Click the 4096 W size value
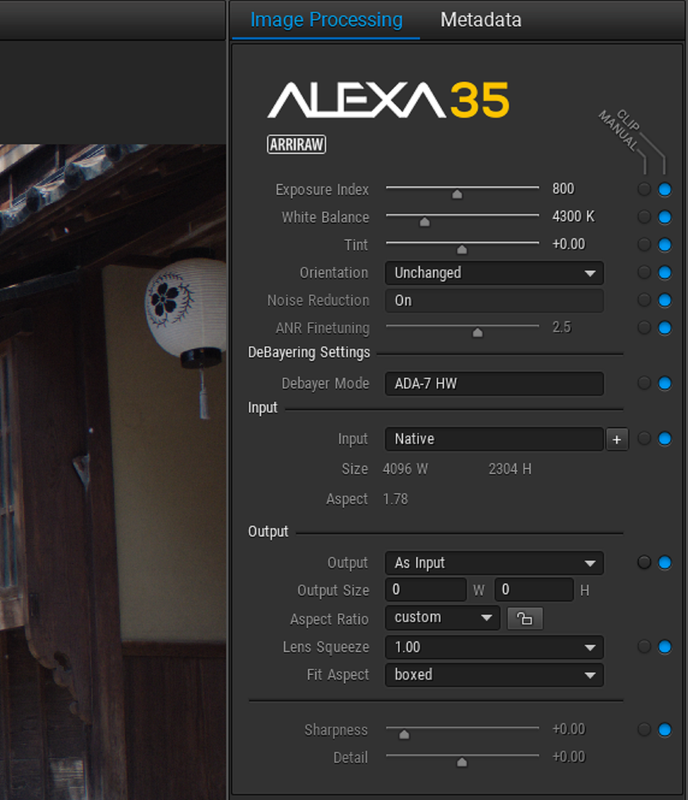The height and width of the screenshot is (800, 688). coord(405,469)
